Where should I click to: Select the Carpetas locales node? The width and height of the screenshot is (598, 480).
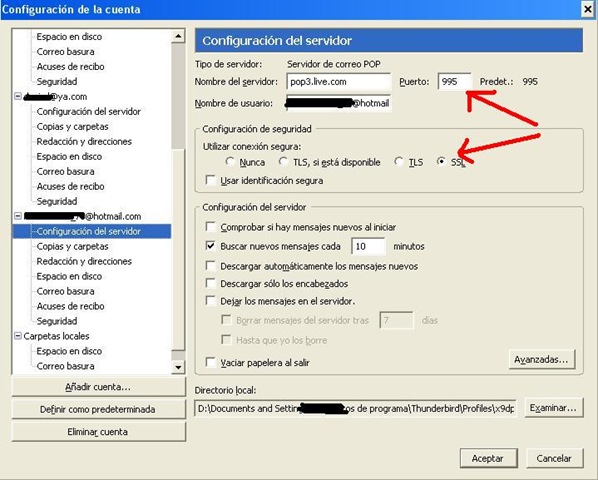(56, 336)
